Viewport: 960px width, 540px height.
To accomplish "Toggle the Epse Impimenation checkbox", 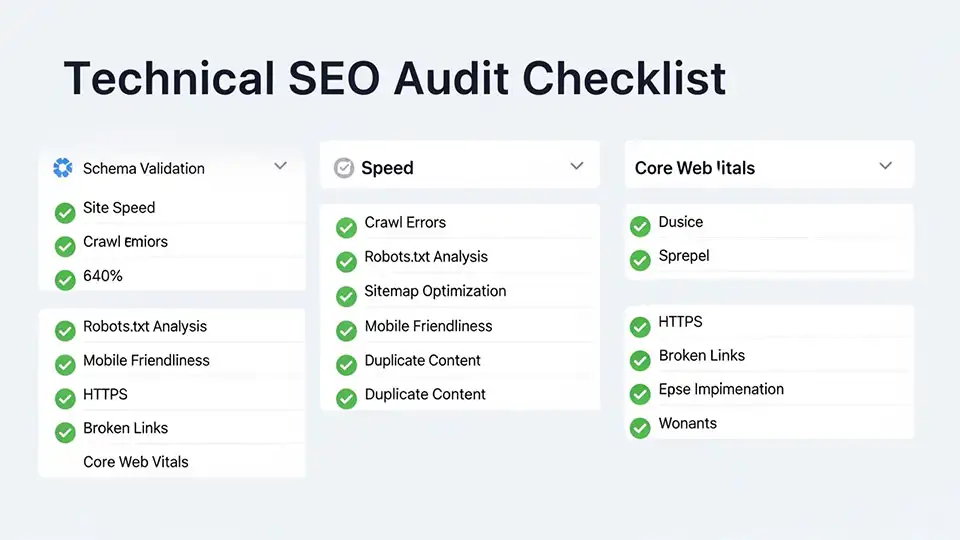I will tap(640, 394).
